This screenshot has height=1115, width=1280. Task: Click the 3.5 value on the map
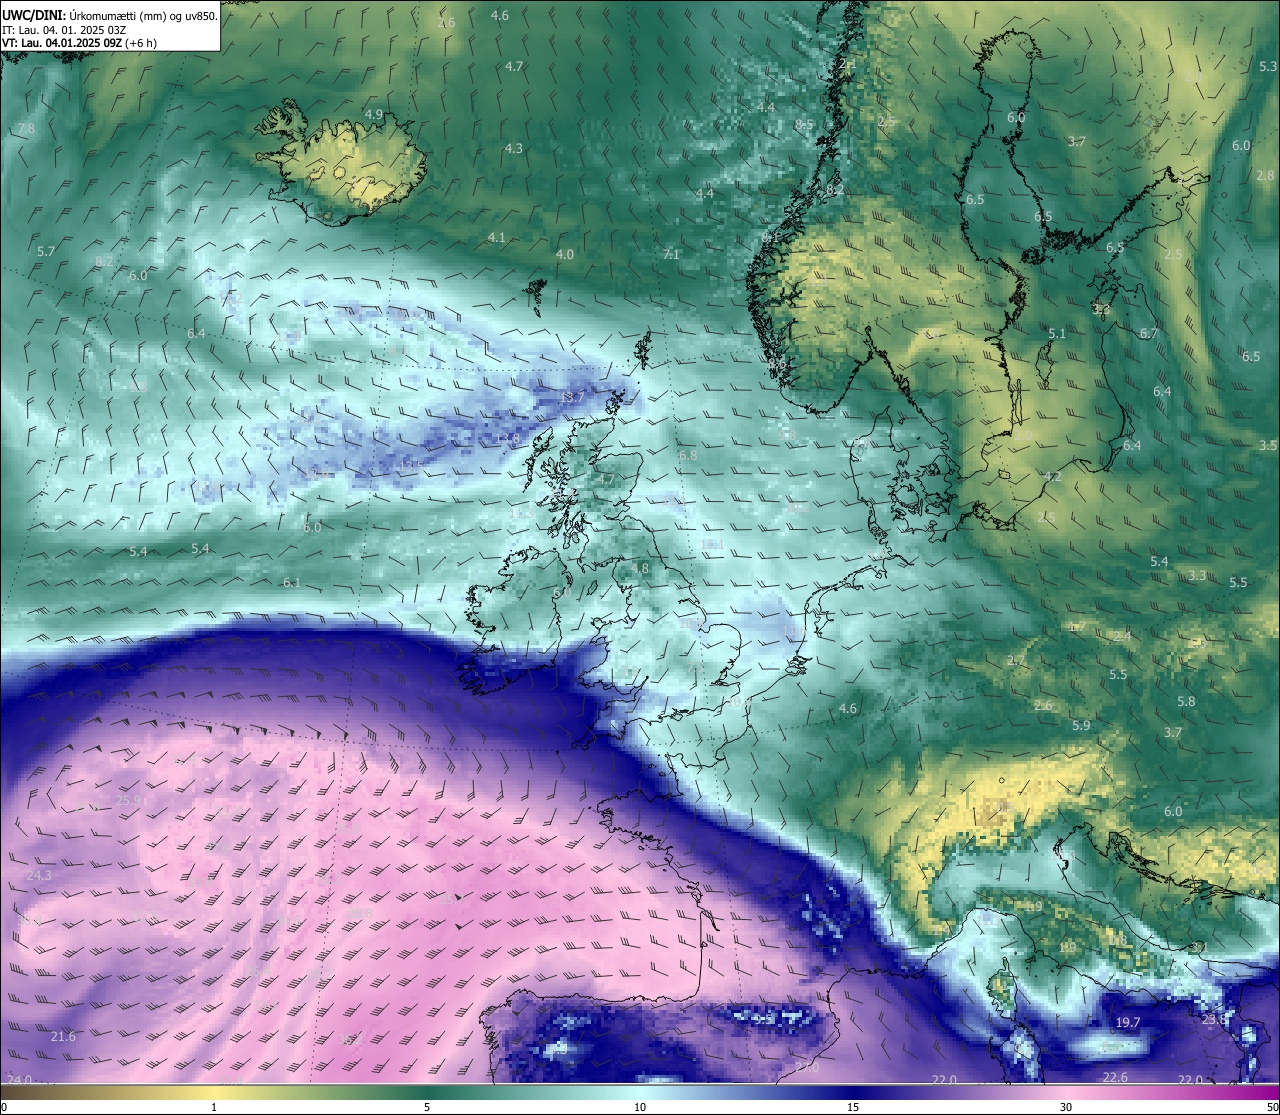pyautogui.click(x=1268, y=445)
